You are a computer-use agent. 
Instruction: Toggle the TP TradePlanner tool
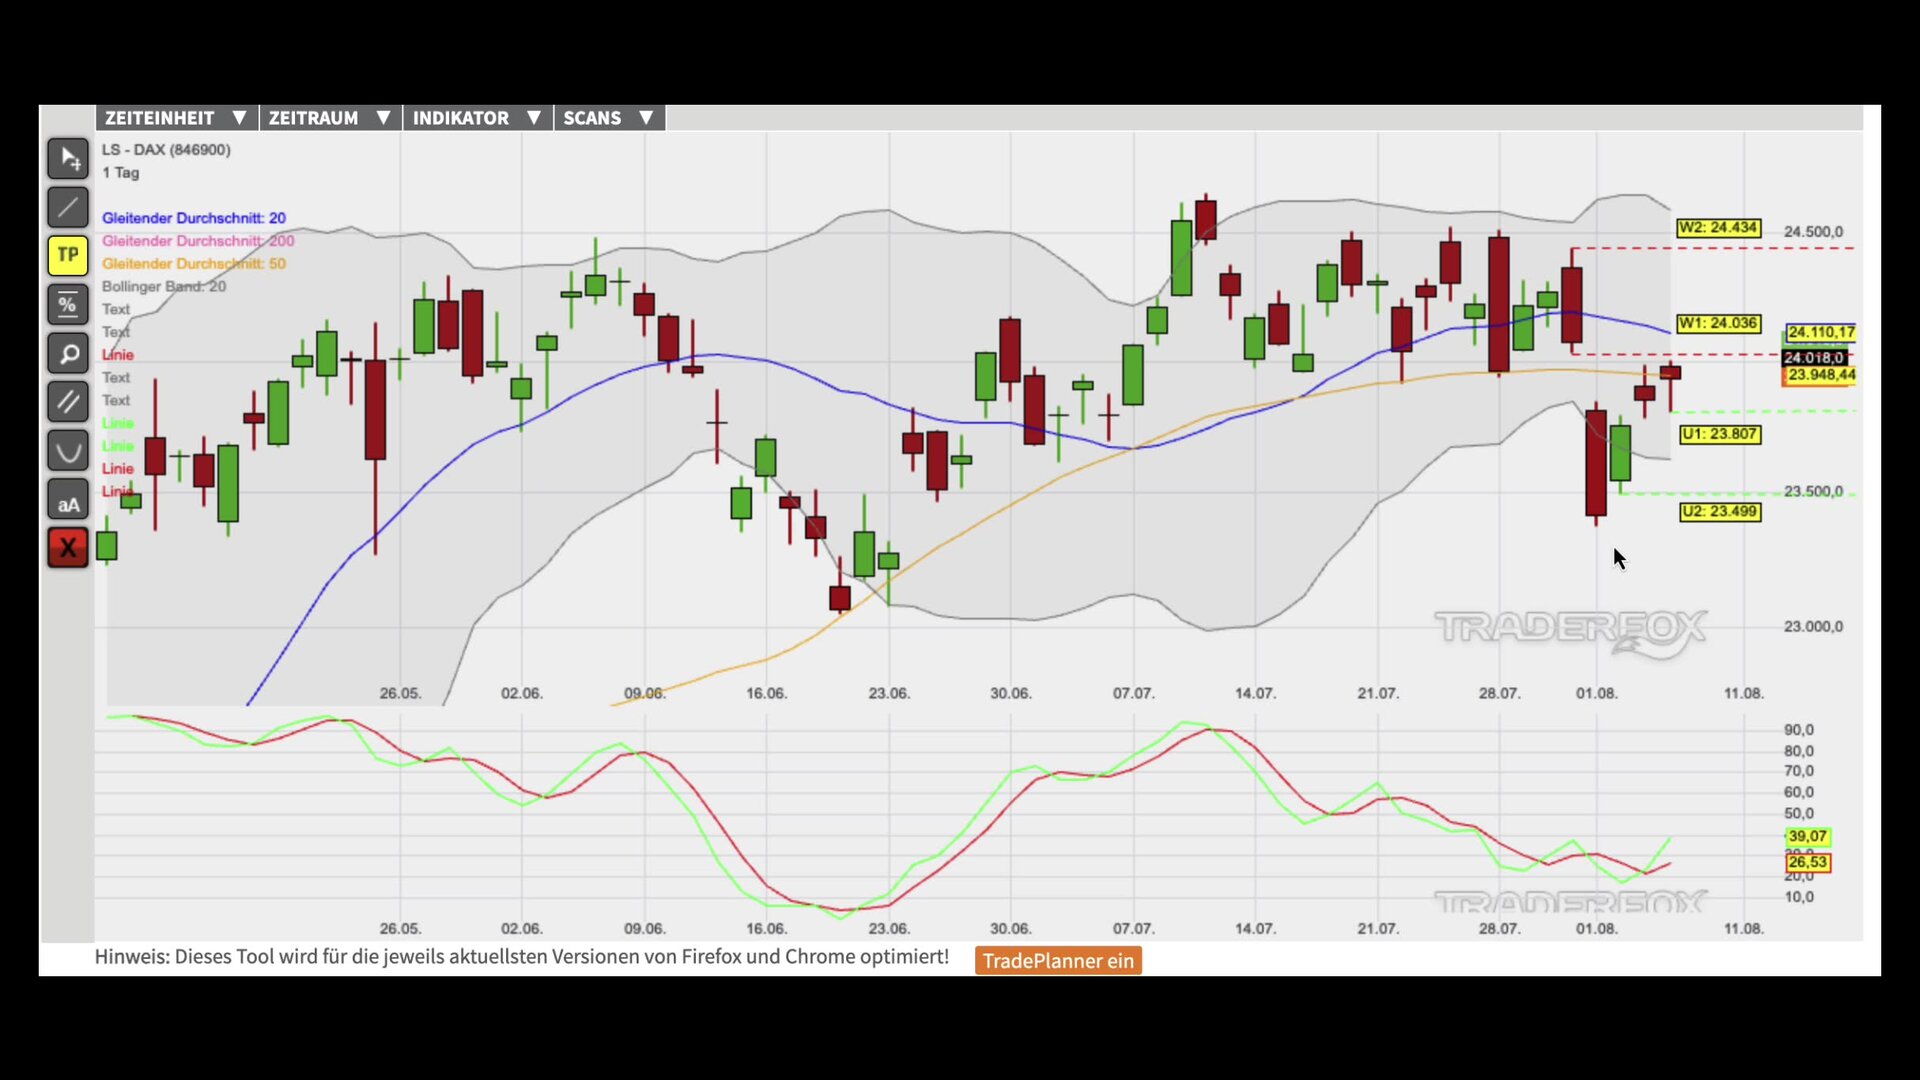68,255
